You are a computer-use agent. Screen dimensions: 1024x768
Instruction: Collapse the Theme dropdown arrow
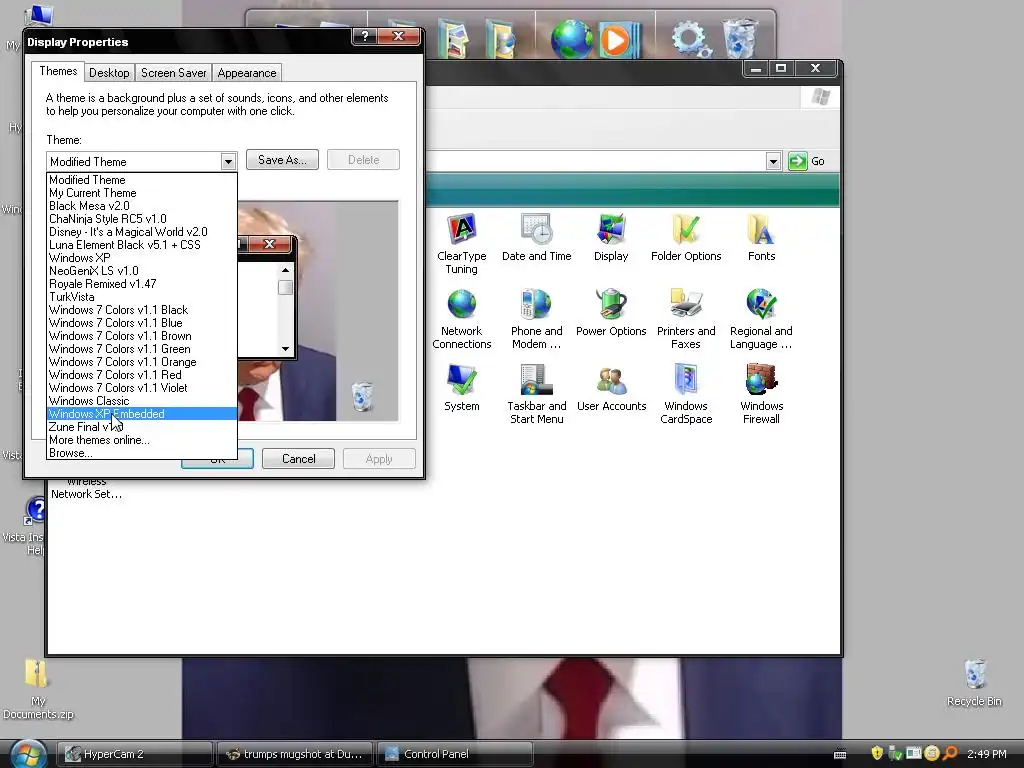(x=227, y=161)
